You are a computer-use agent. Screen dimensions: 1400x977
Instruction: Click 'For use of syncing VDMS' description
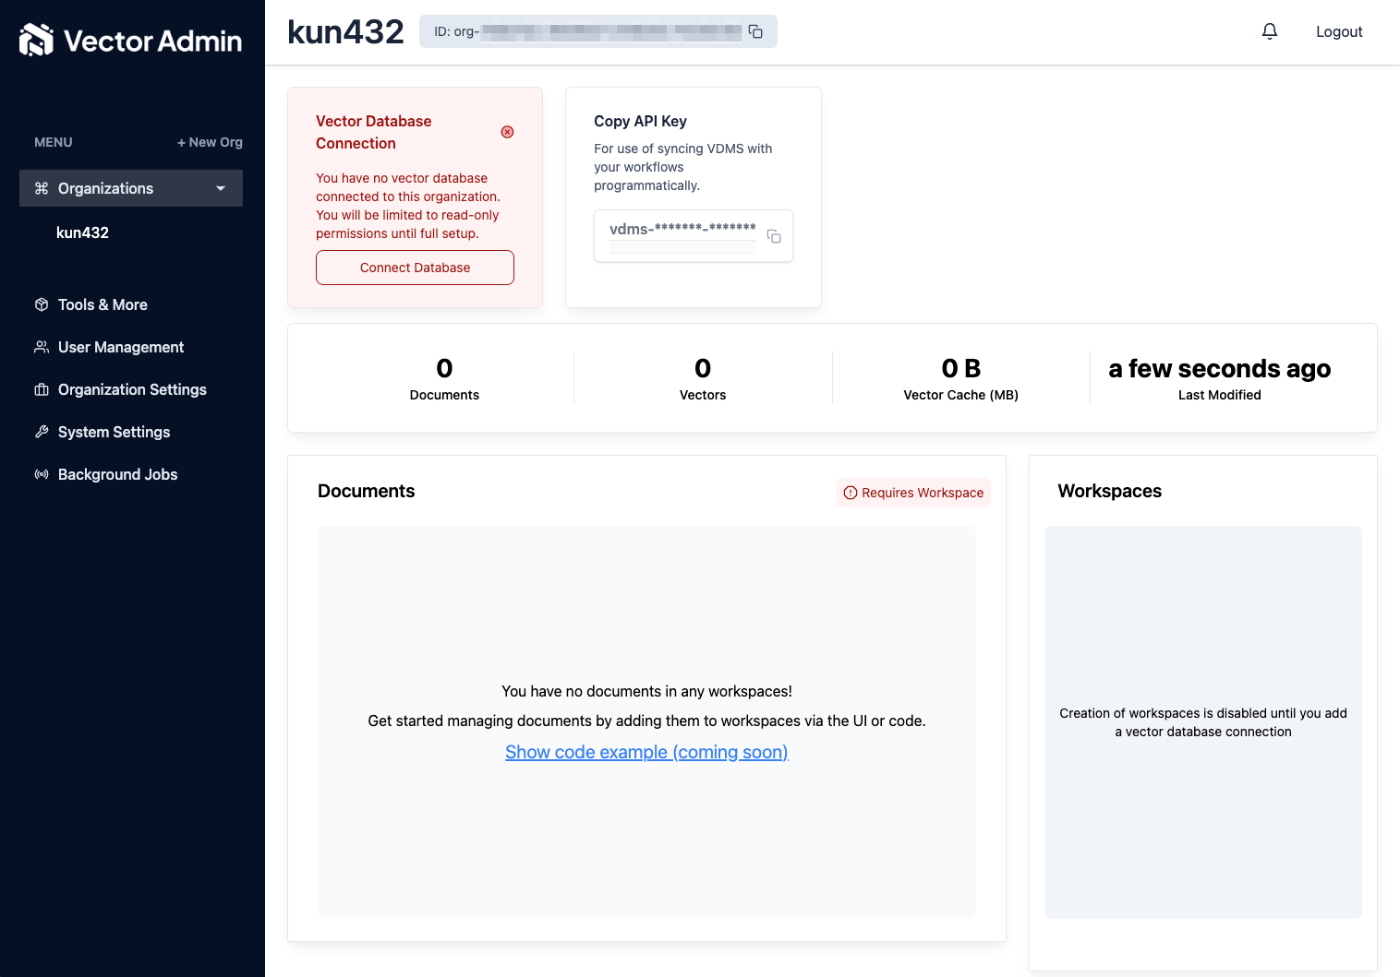[x=683, y=167]
